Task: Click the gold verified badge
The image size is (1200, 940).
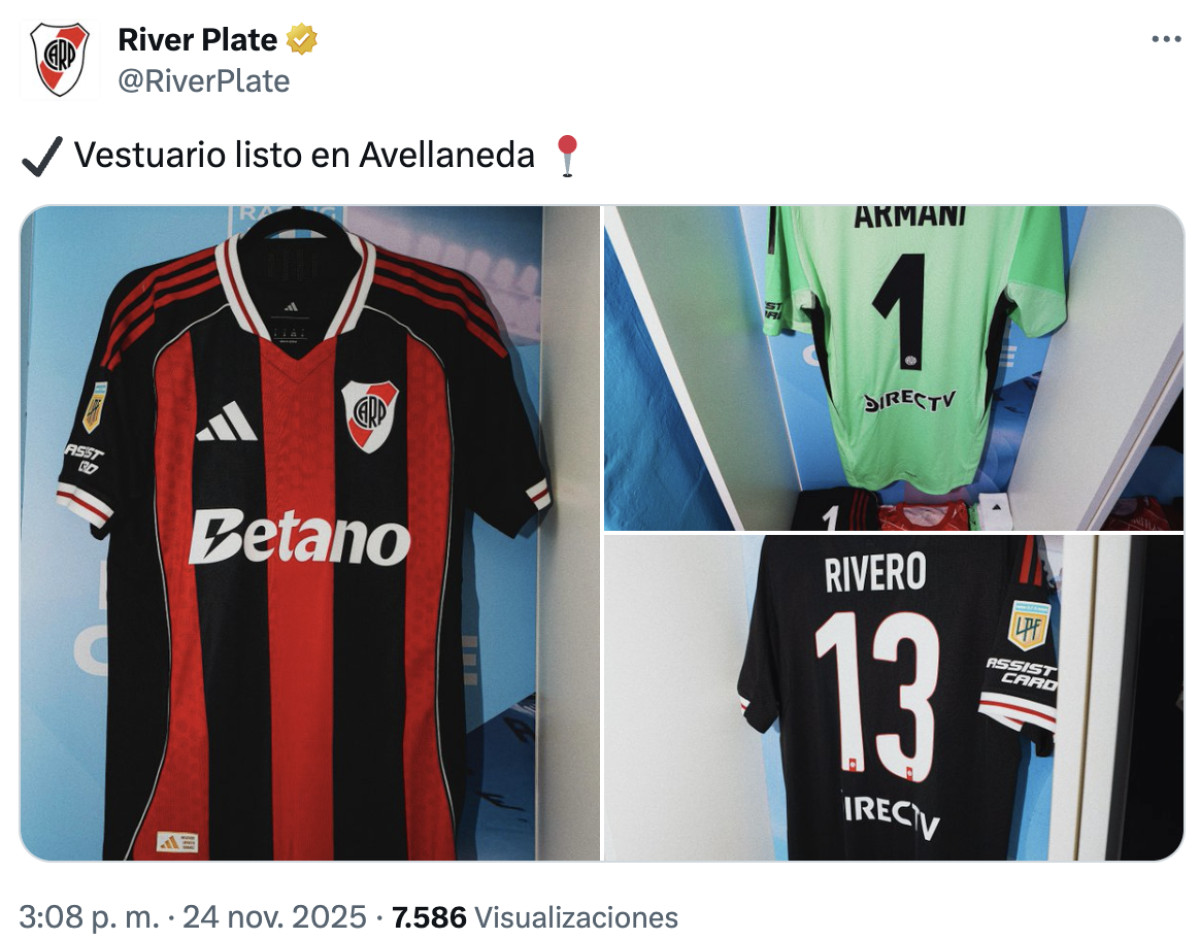Action: [302, 40]
